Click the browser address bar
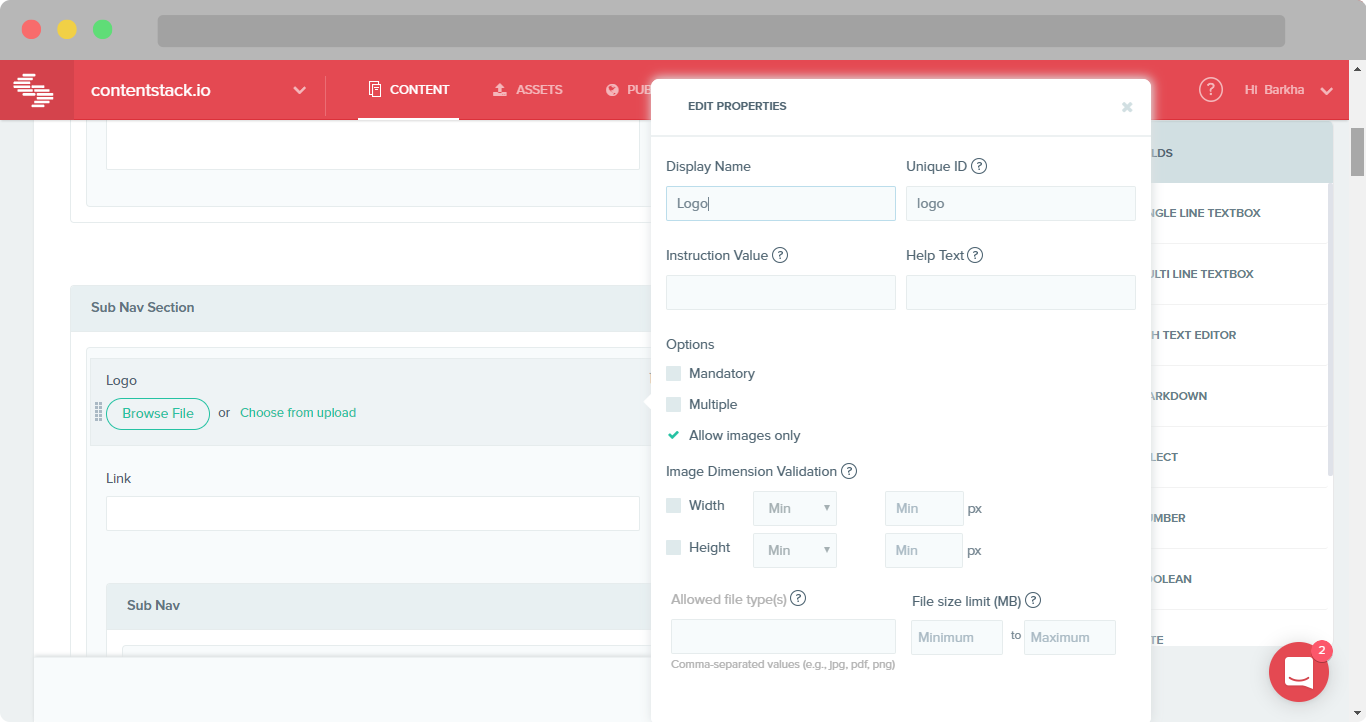The width and height of the screenshot is (1366, 722). [721, 30]
